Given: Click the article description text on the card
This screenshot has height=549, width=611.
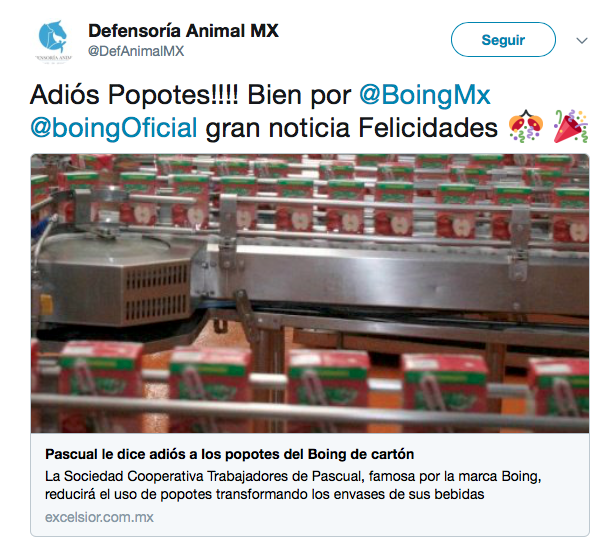Looking at the screenshot, I should click(x=293, y=485).
